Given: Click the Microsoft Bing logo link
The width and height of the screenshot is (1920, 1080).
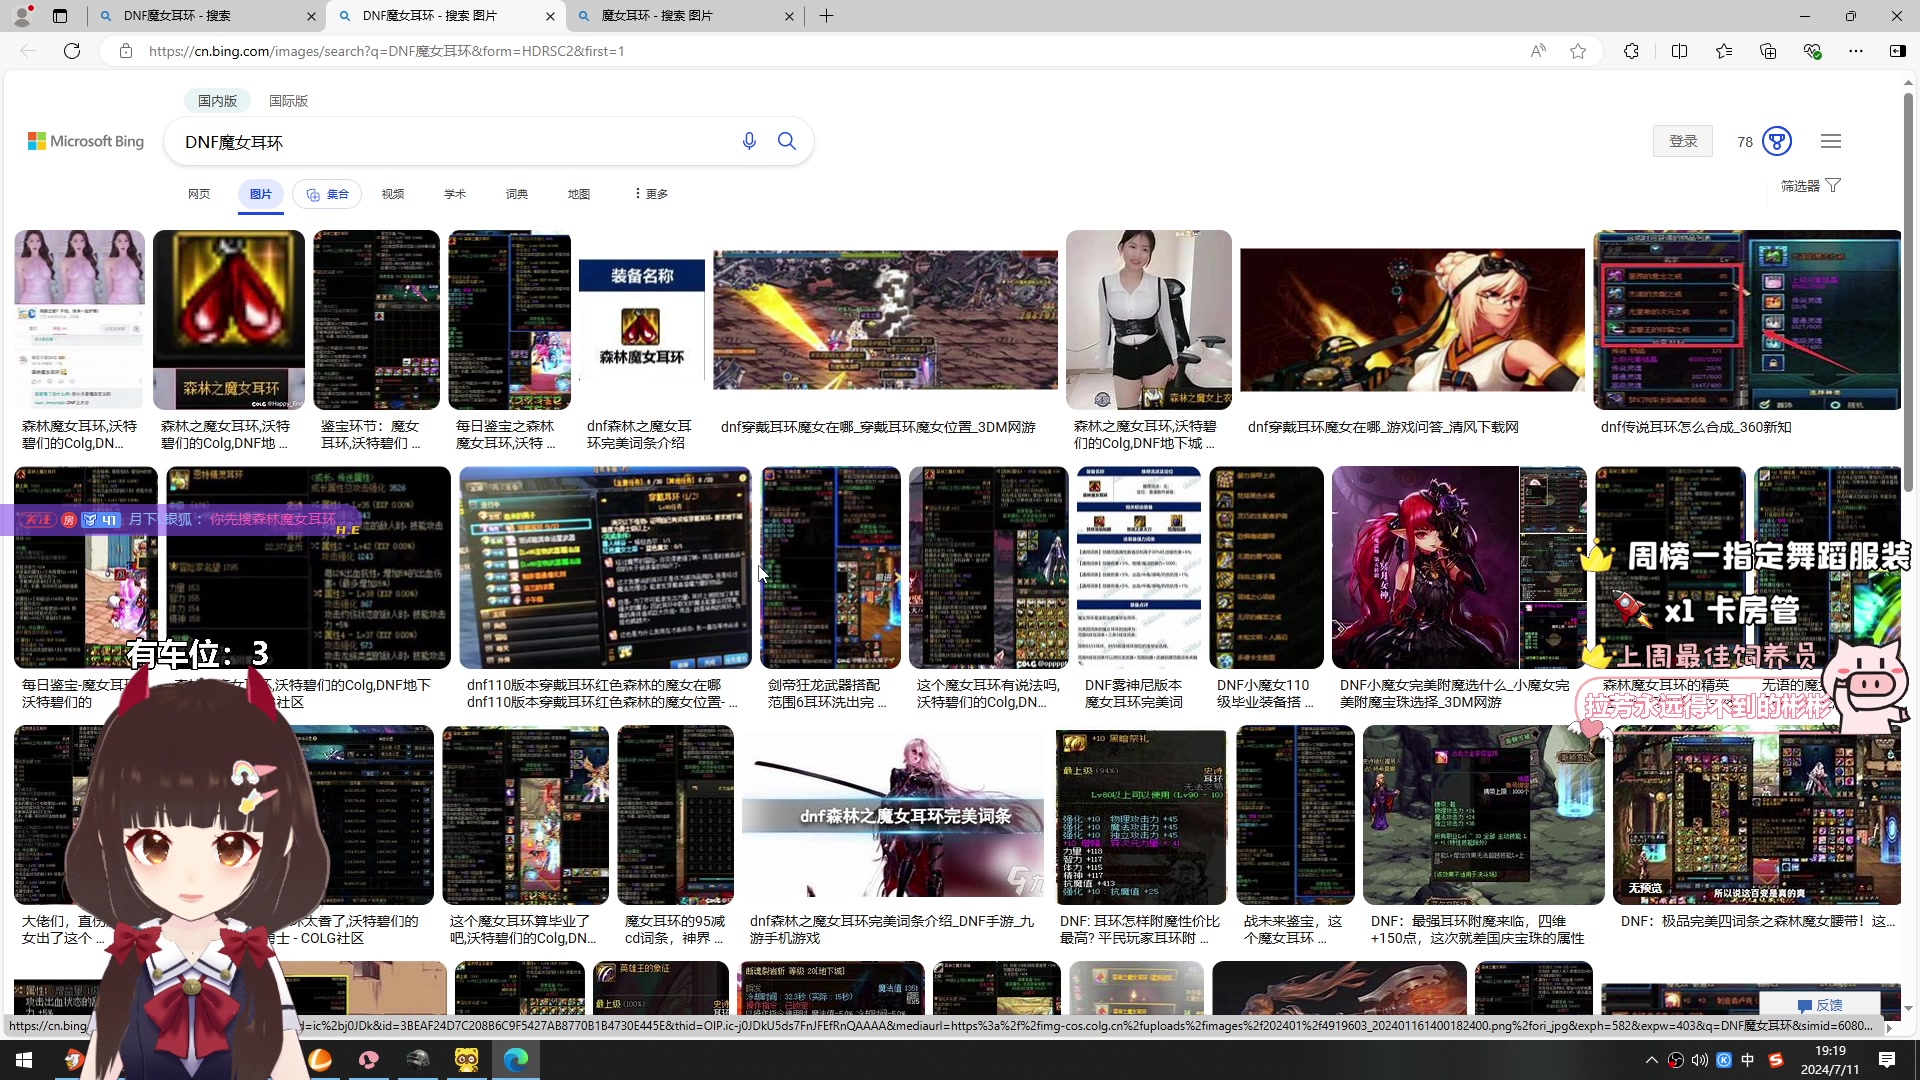Looking at the screenshot, I should pos(86,141).
